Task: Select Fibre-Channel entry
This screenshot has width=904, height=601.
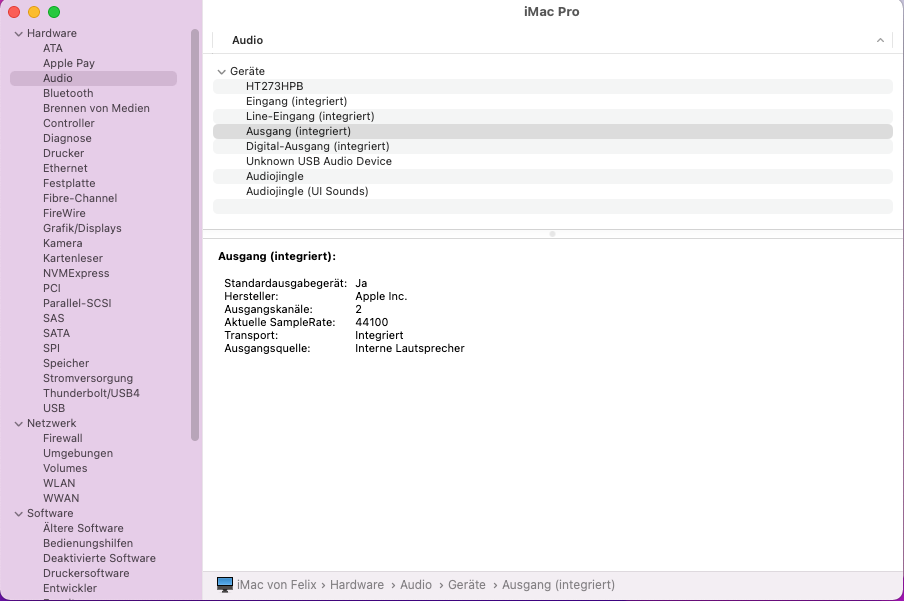Action: pos(80,198)
